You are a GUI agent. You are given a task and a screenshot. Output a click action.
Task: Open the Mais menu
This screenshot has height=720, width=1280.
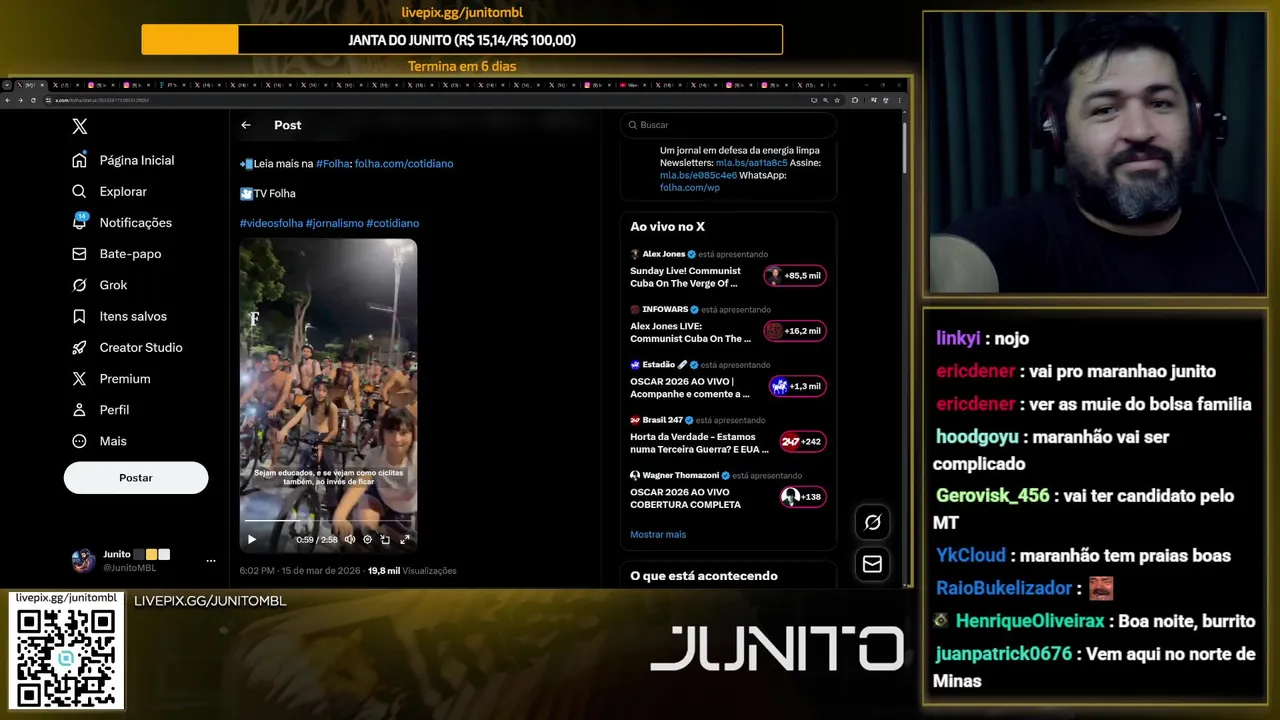tap(99, 441)
